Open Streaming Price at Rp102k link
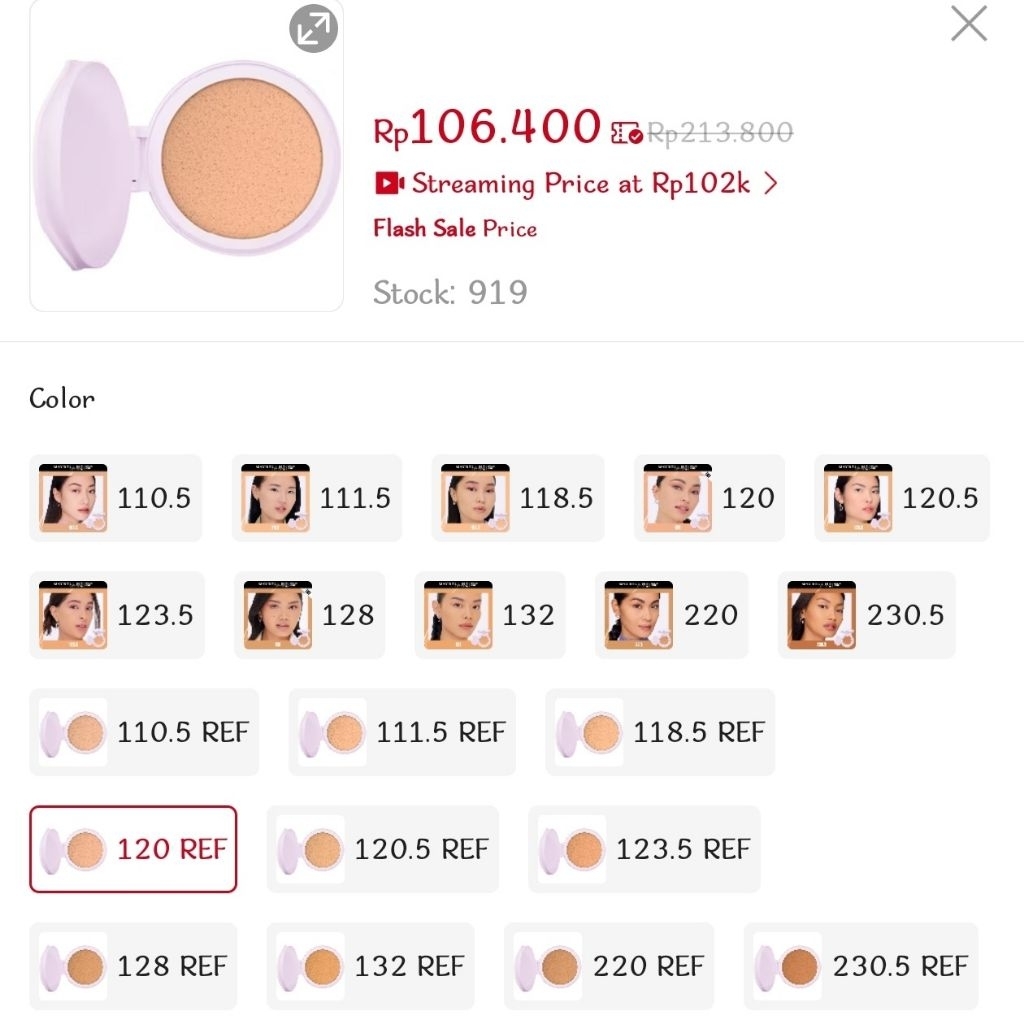This screenshot has width=1024, height=1024. pos(580,184)
